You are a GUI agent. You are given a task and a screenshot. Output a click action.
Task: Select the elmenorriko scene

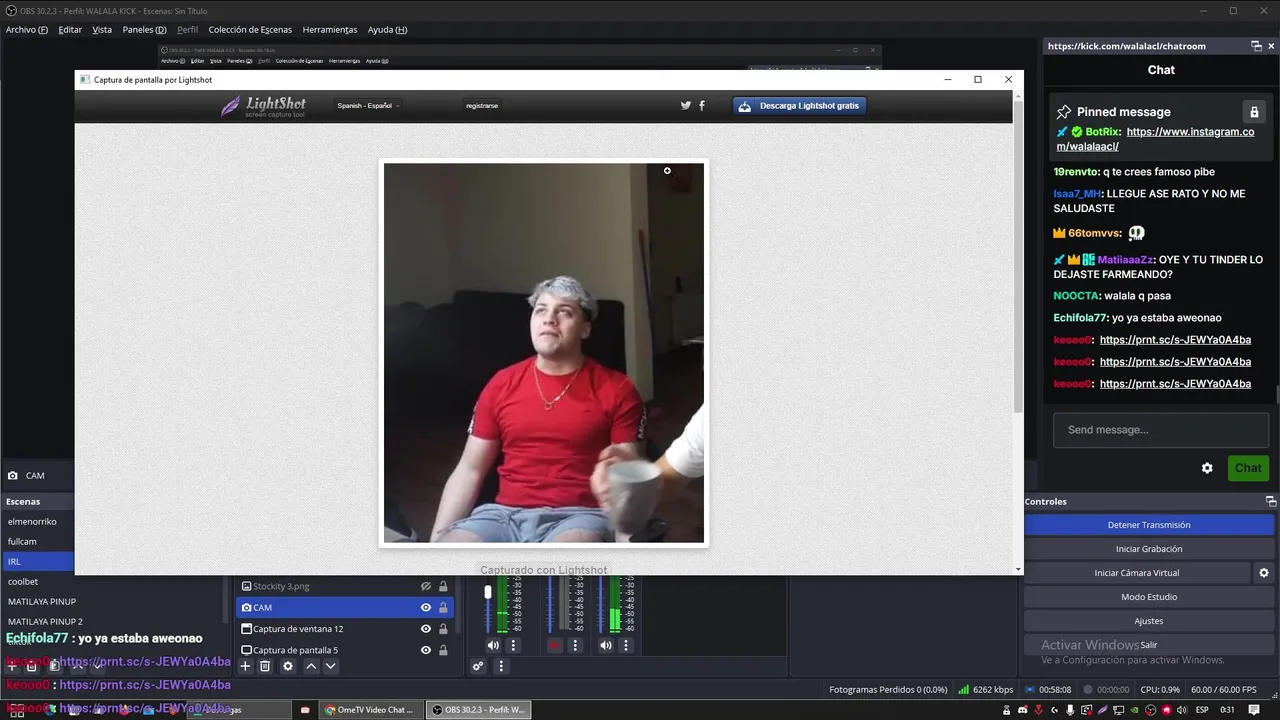(x=33, y=522)
